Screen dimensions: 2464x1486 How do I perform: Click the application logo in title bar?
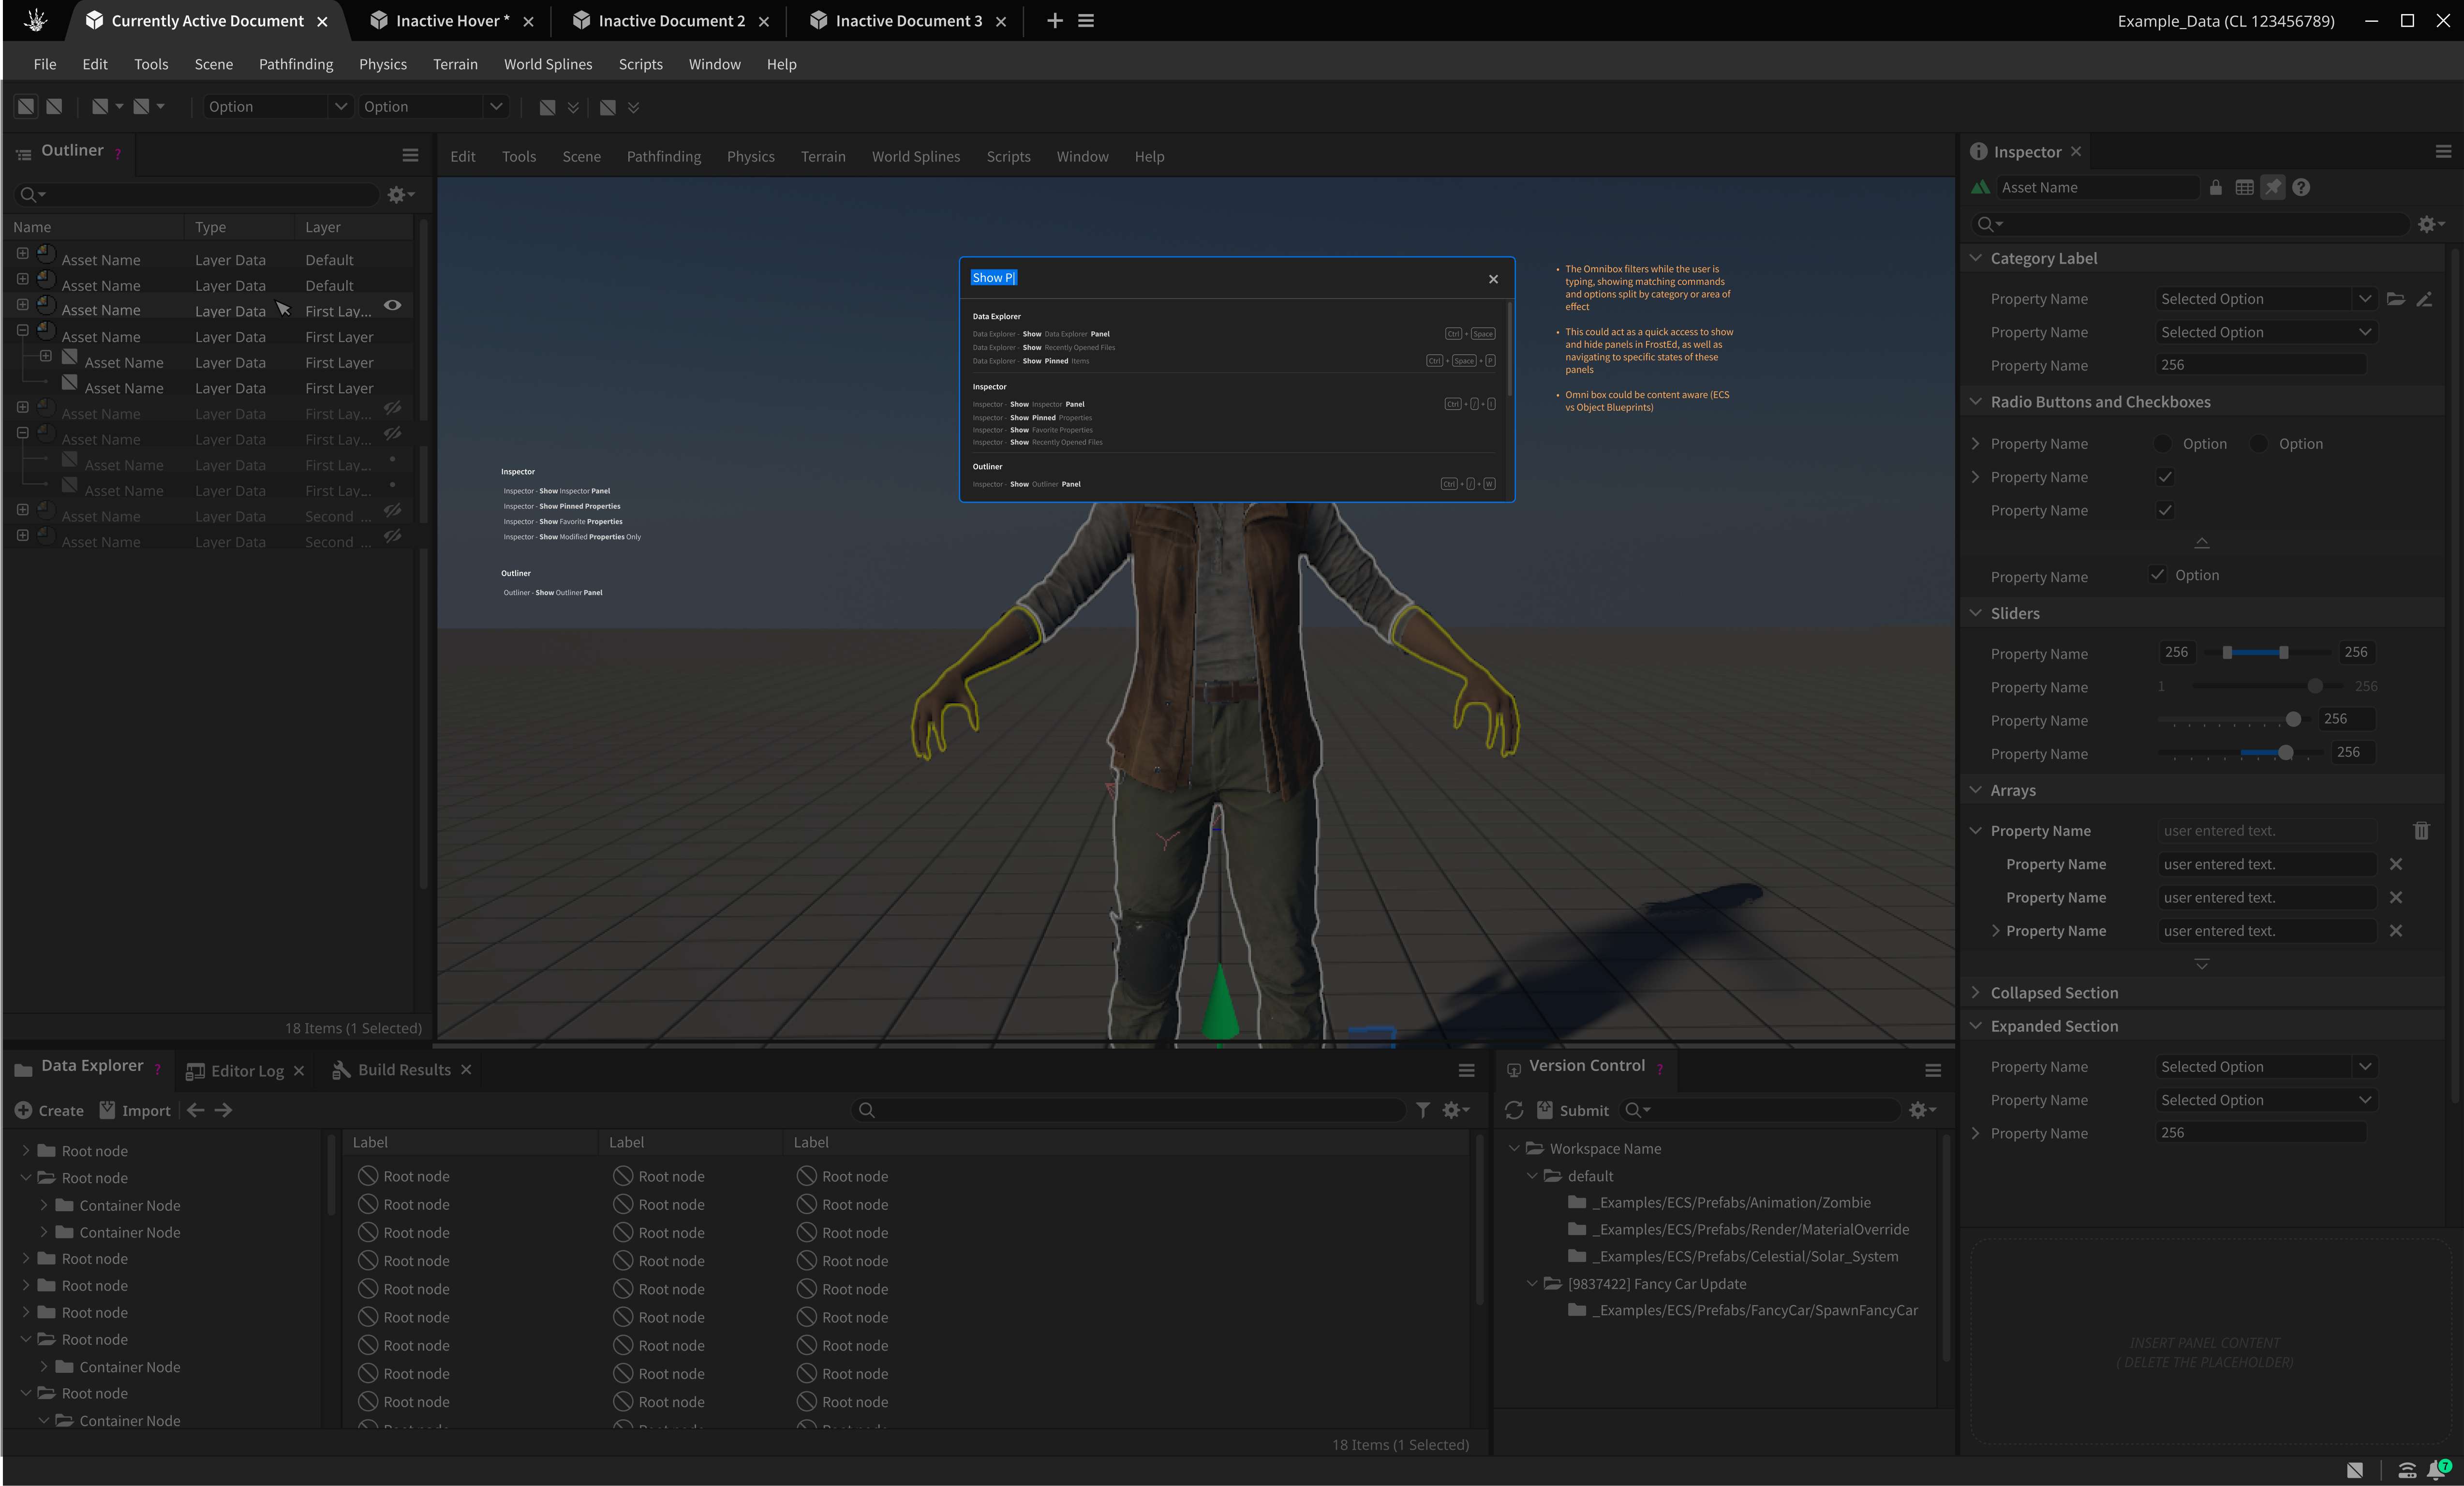coord(35,20)
